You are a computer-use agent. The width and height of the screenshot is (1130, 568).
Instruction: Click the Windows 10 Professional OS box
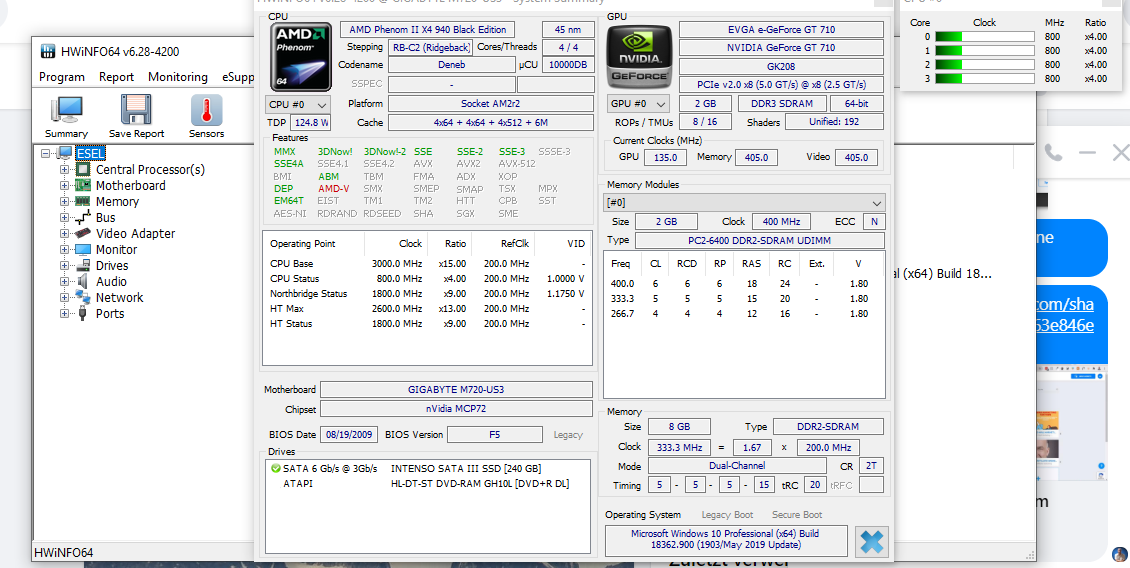click(x=726, y=541)
